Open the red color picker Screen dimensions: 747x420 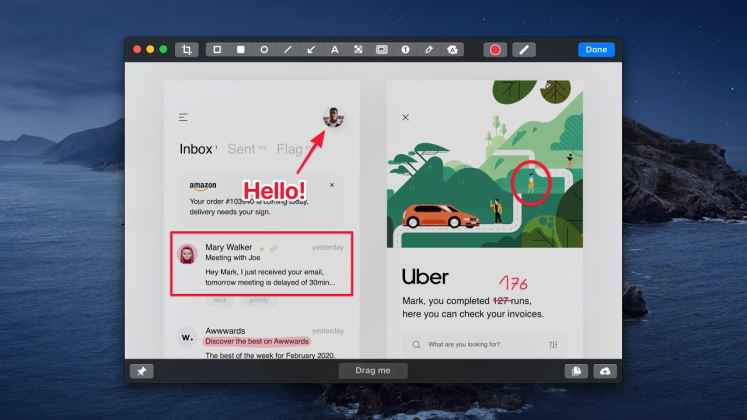pos(494,49)
